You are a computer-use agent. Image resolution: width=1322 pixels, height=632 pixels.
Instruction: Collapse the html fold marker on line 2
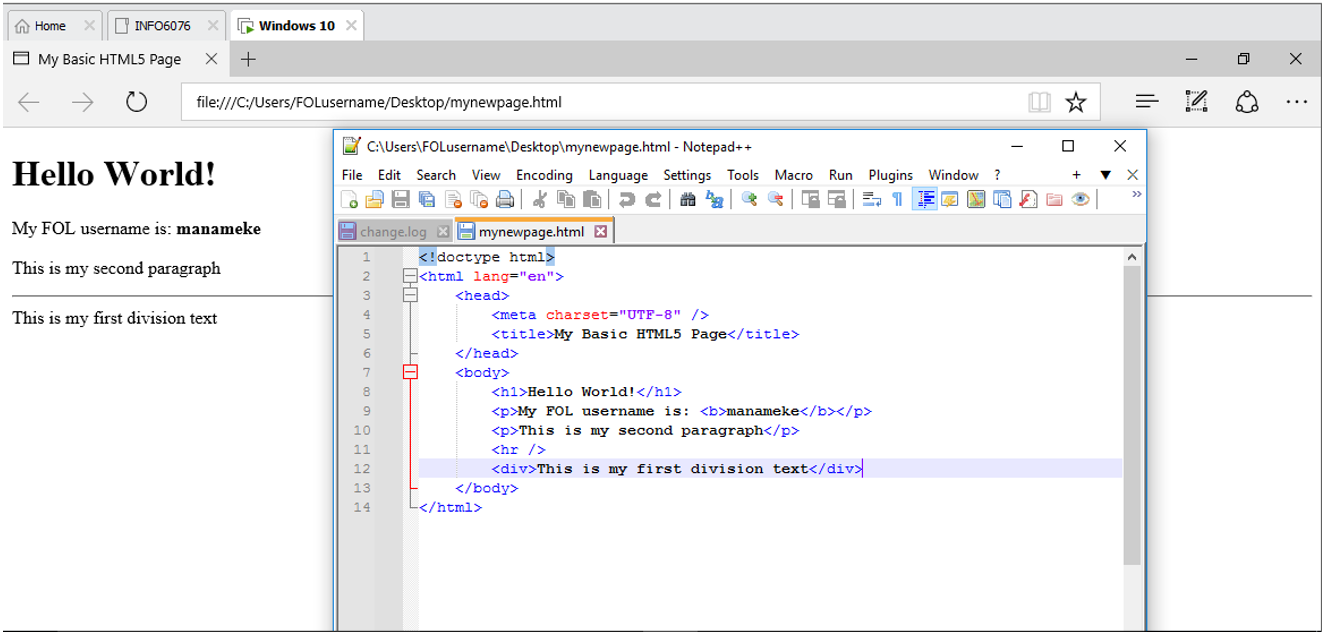pyautogui.click(x=408, y=276)
